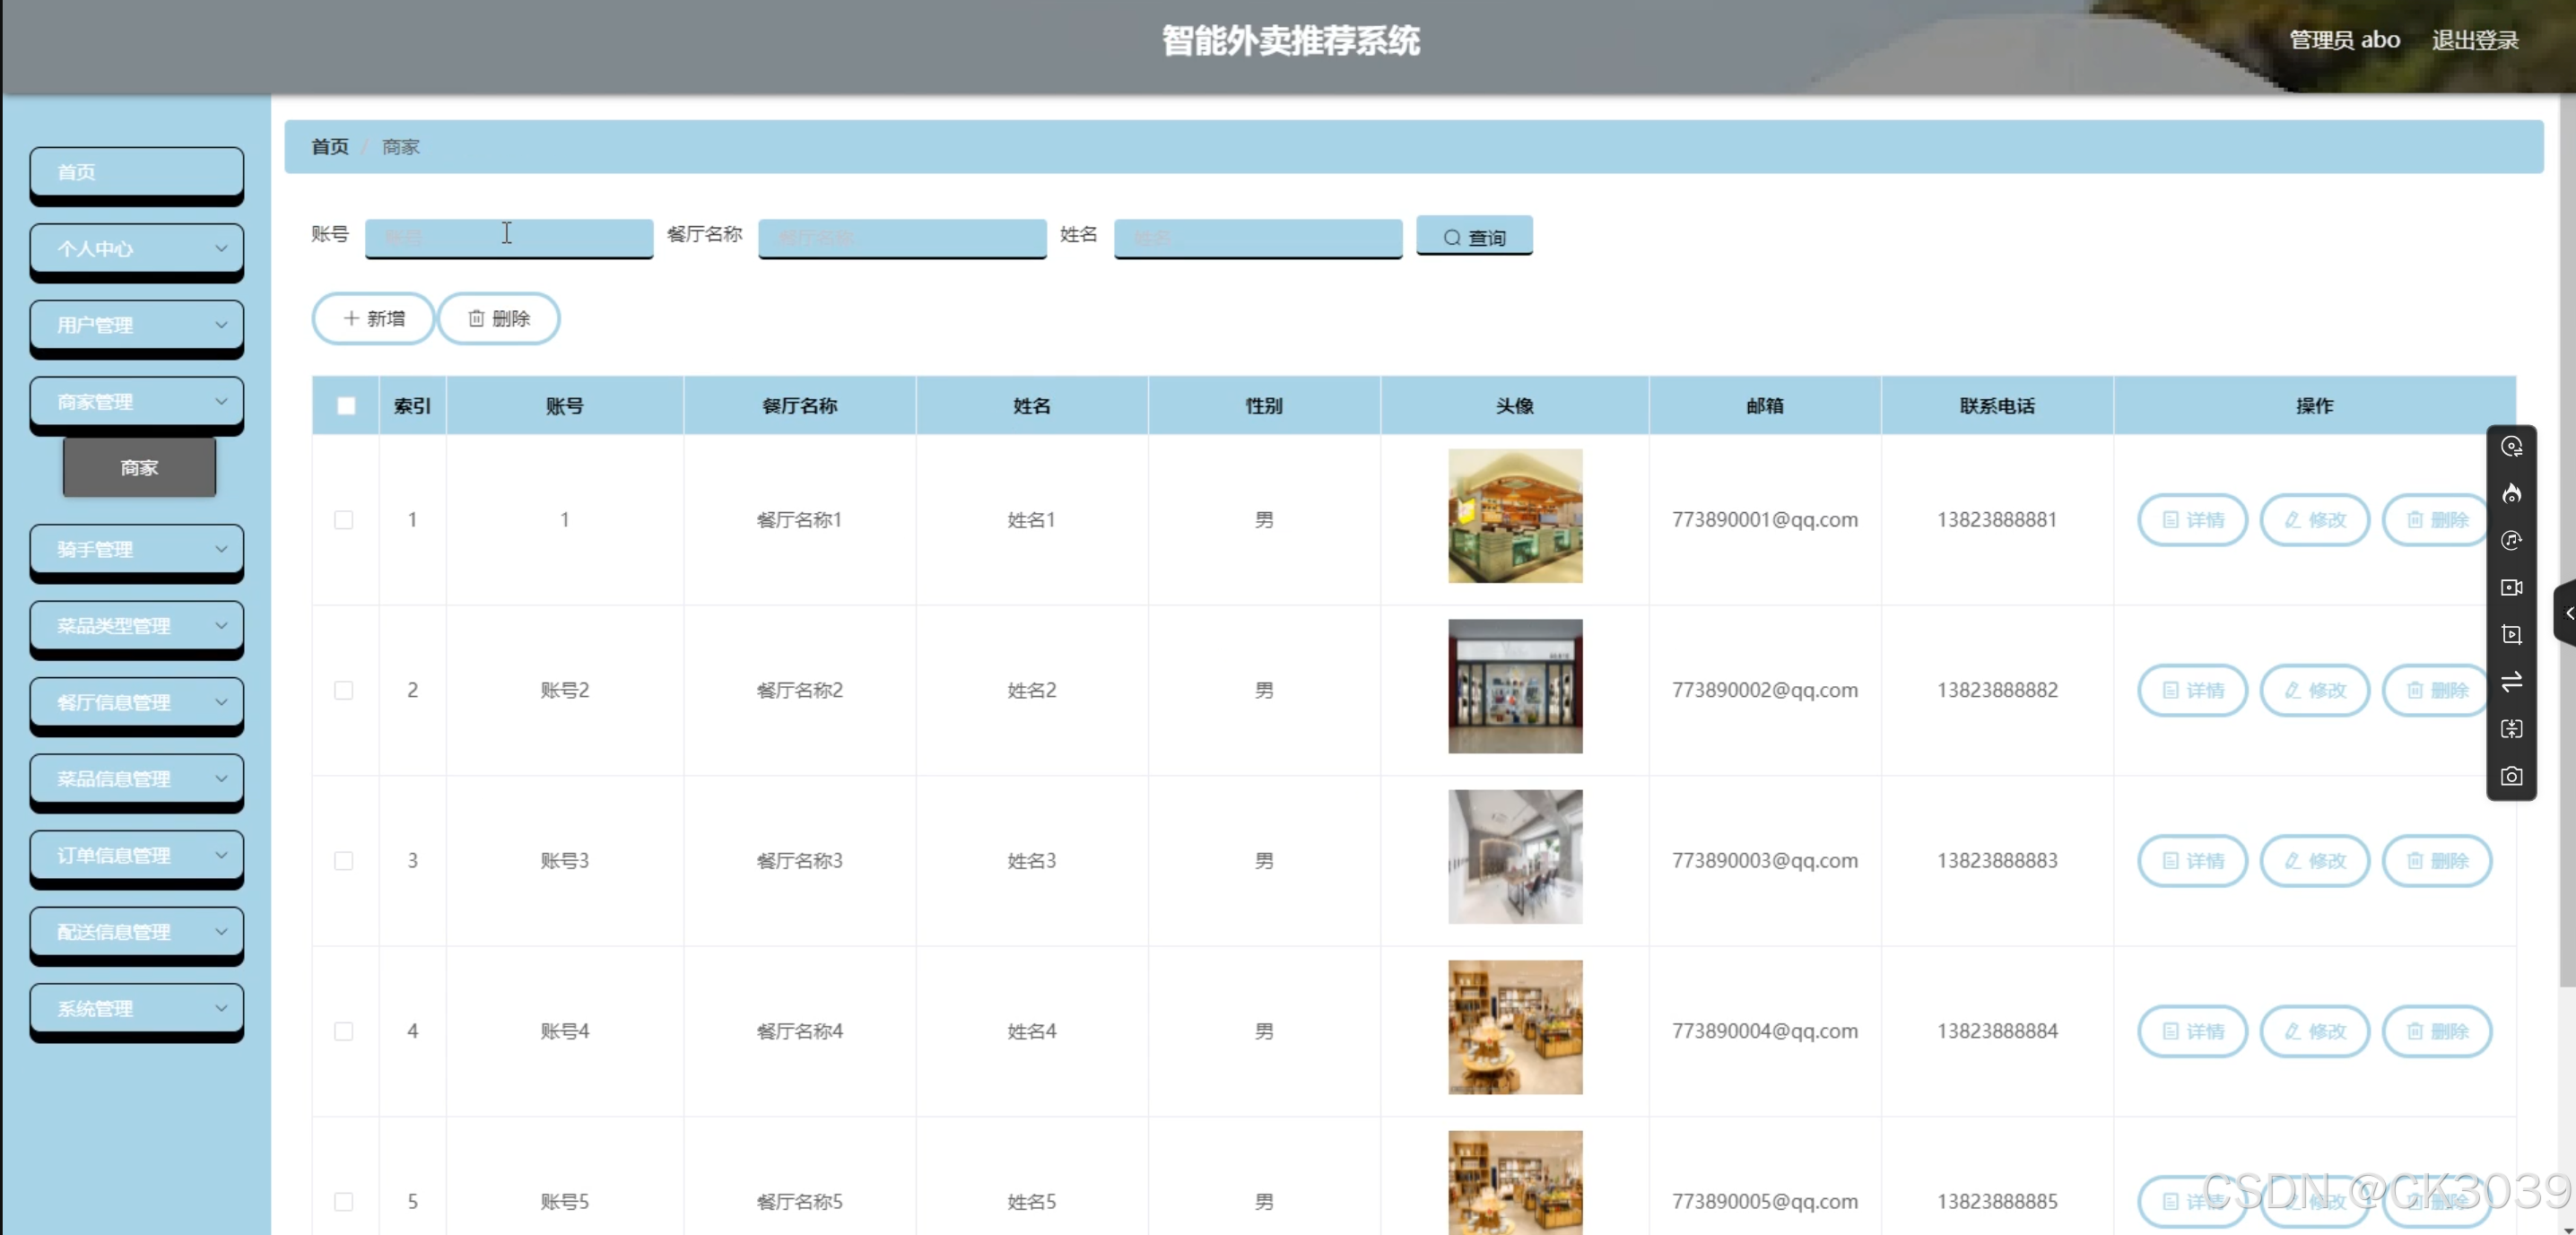
Task: Expand the 骑手管理 sidebar menu
Action: [137, 549]
